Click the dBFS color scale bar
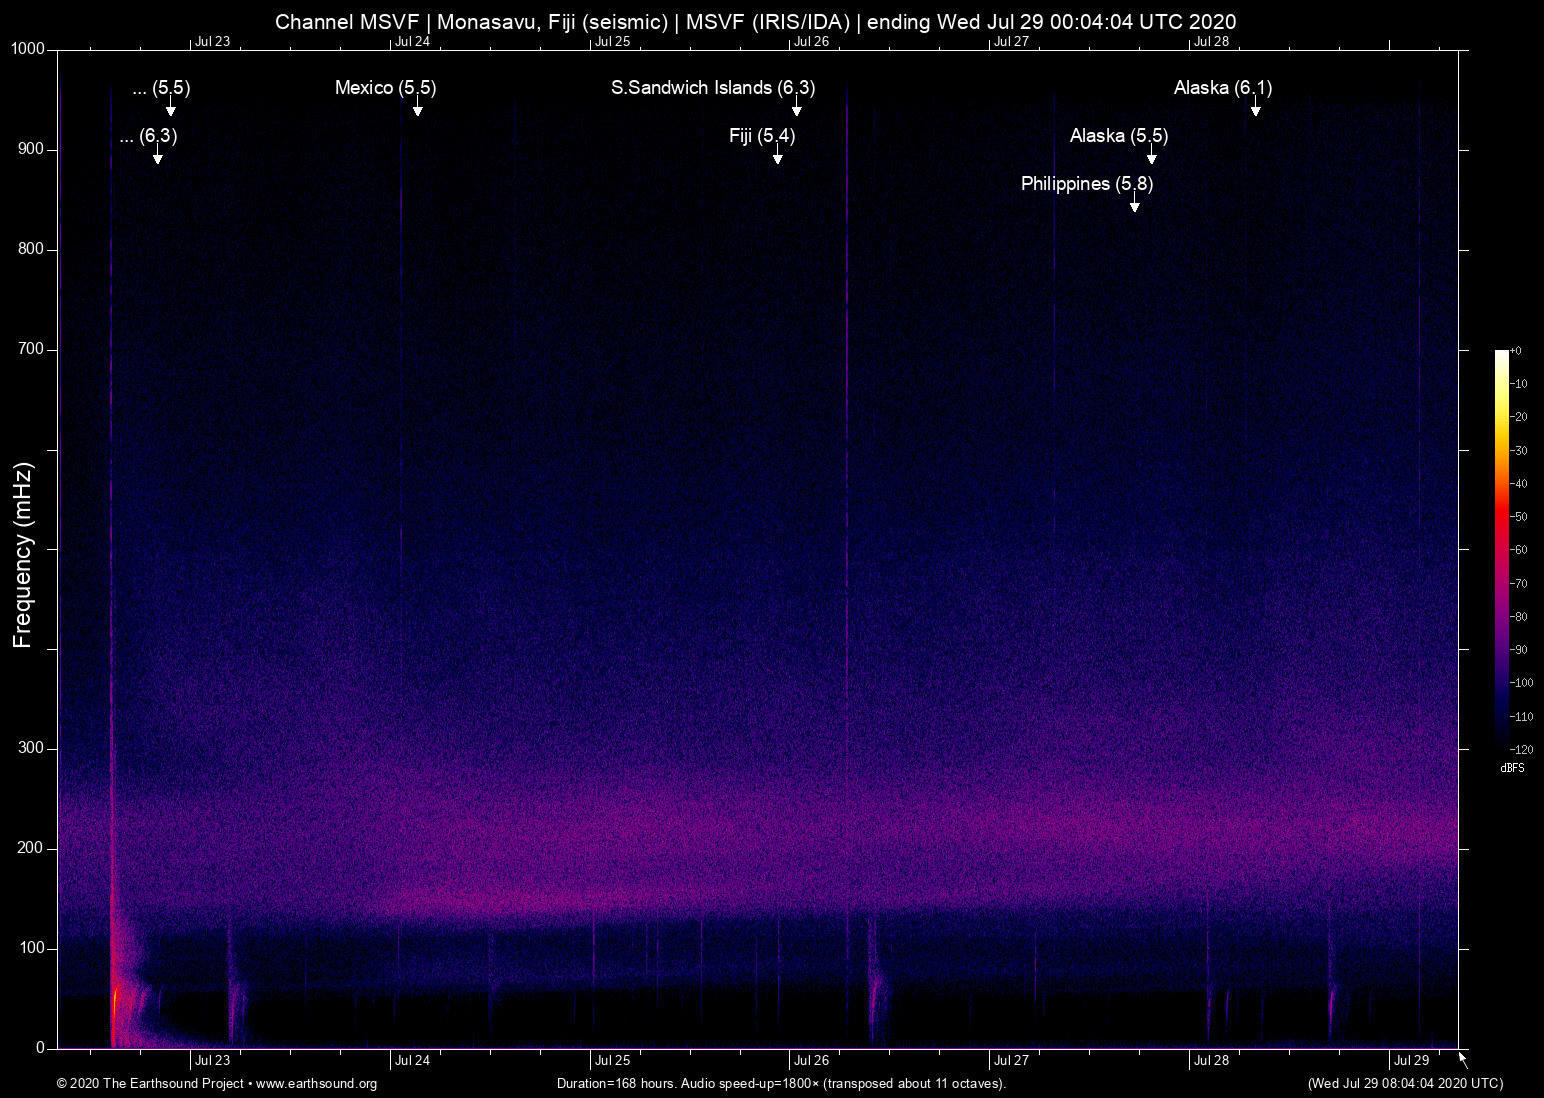Image resolution: width=1544 pixels, height=1098 pixels. click(1502, 548)
